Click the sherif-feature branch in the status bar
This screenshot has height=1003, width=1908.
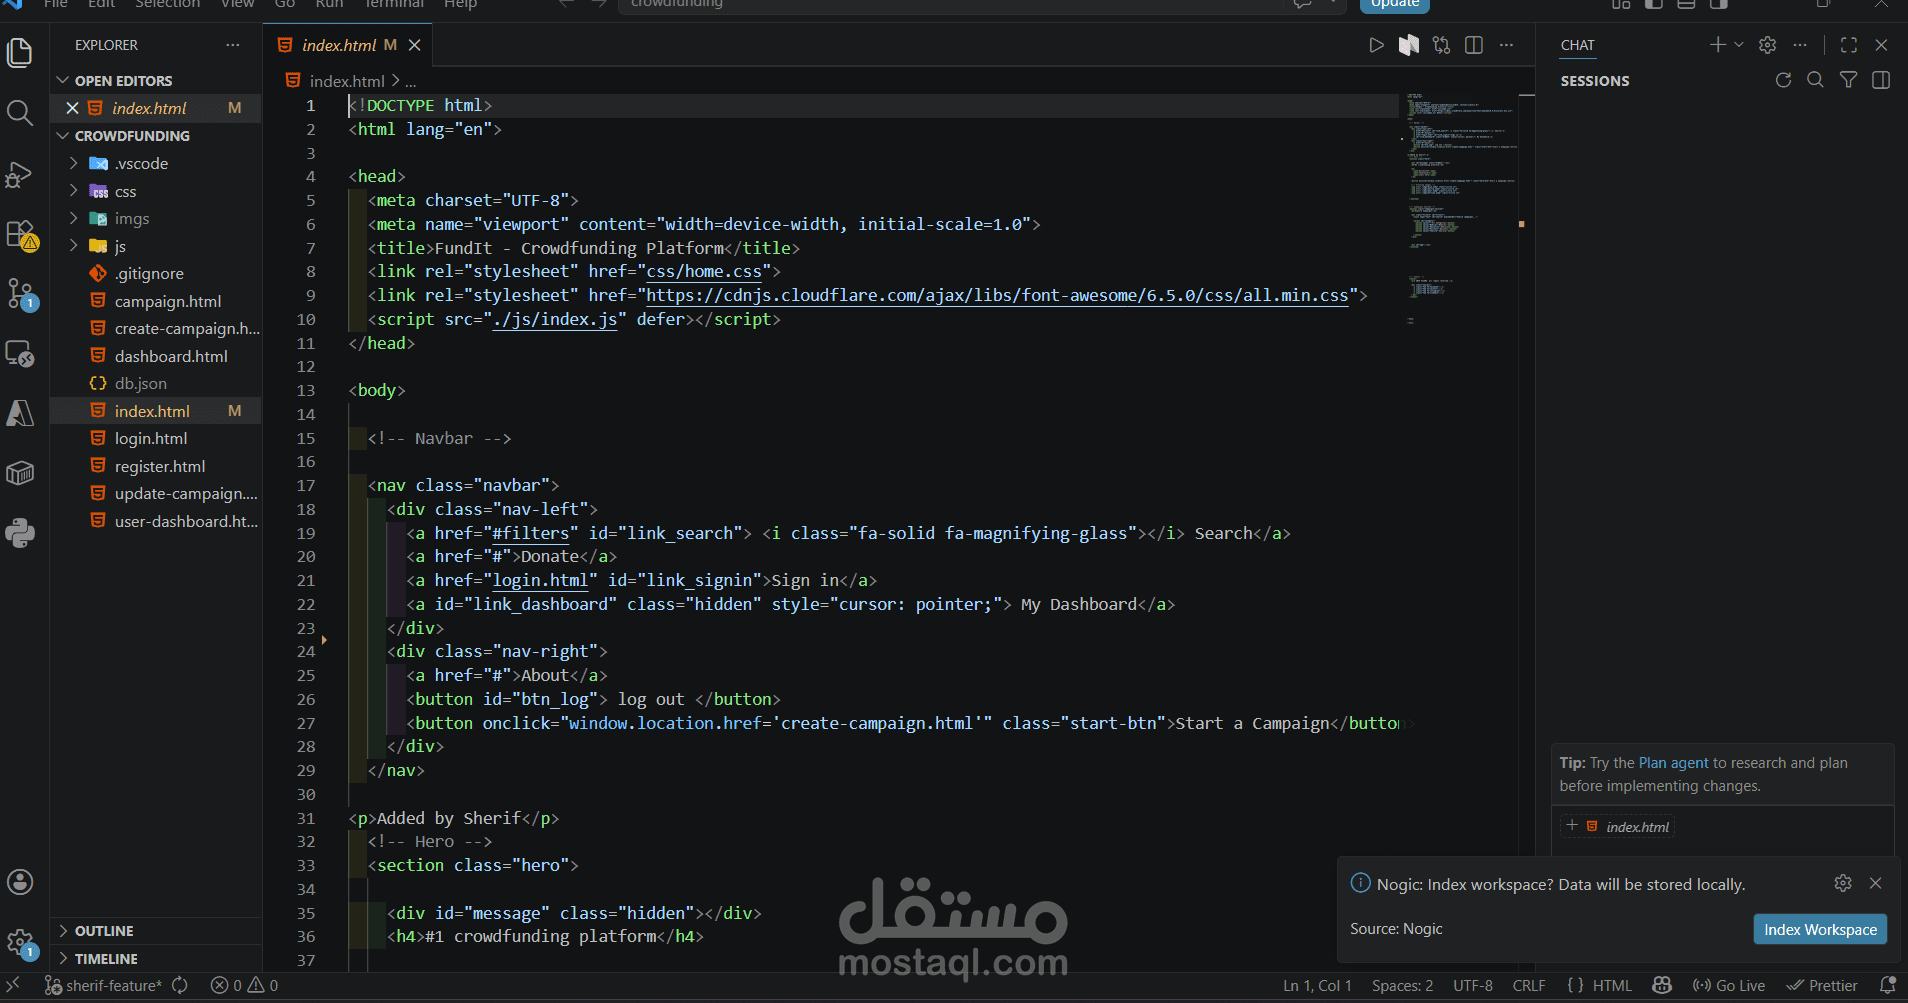click(104, 985)
